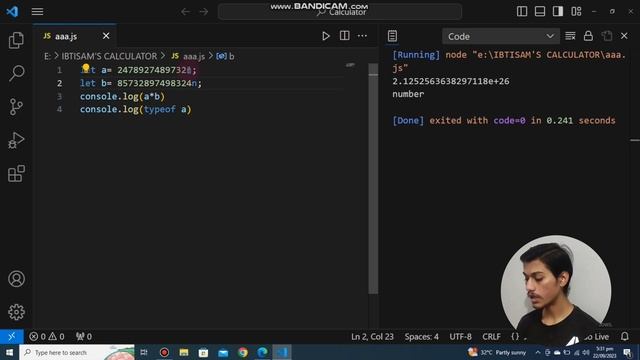Open the Customize Layout menu
This screenshot has width=640, height=360.
tap(576, 11)
